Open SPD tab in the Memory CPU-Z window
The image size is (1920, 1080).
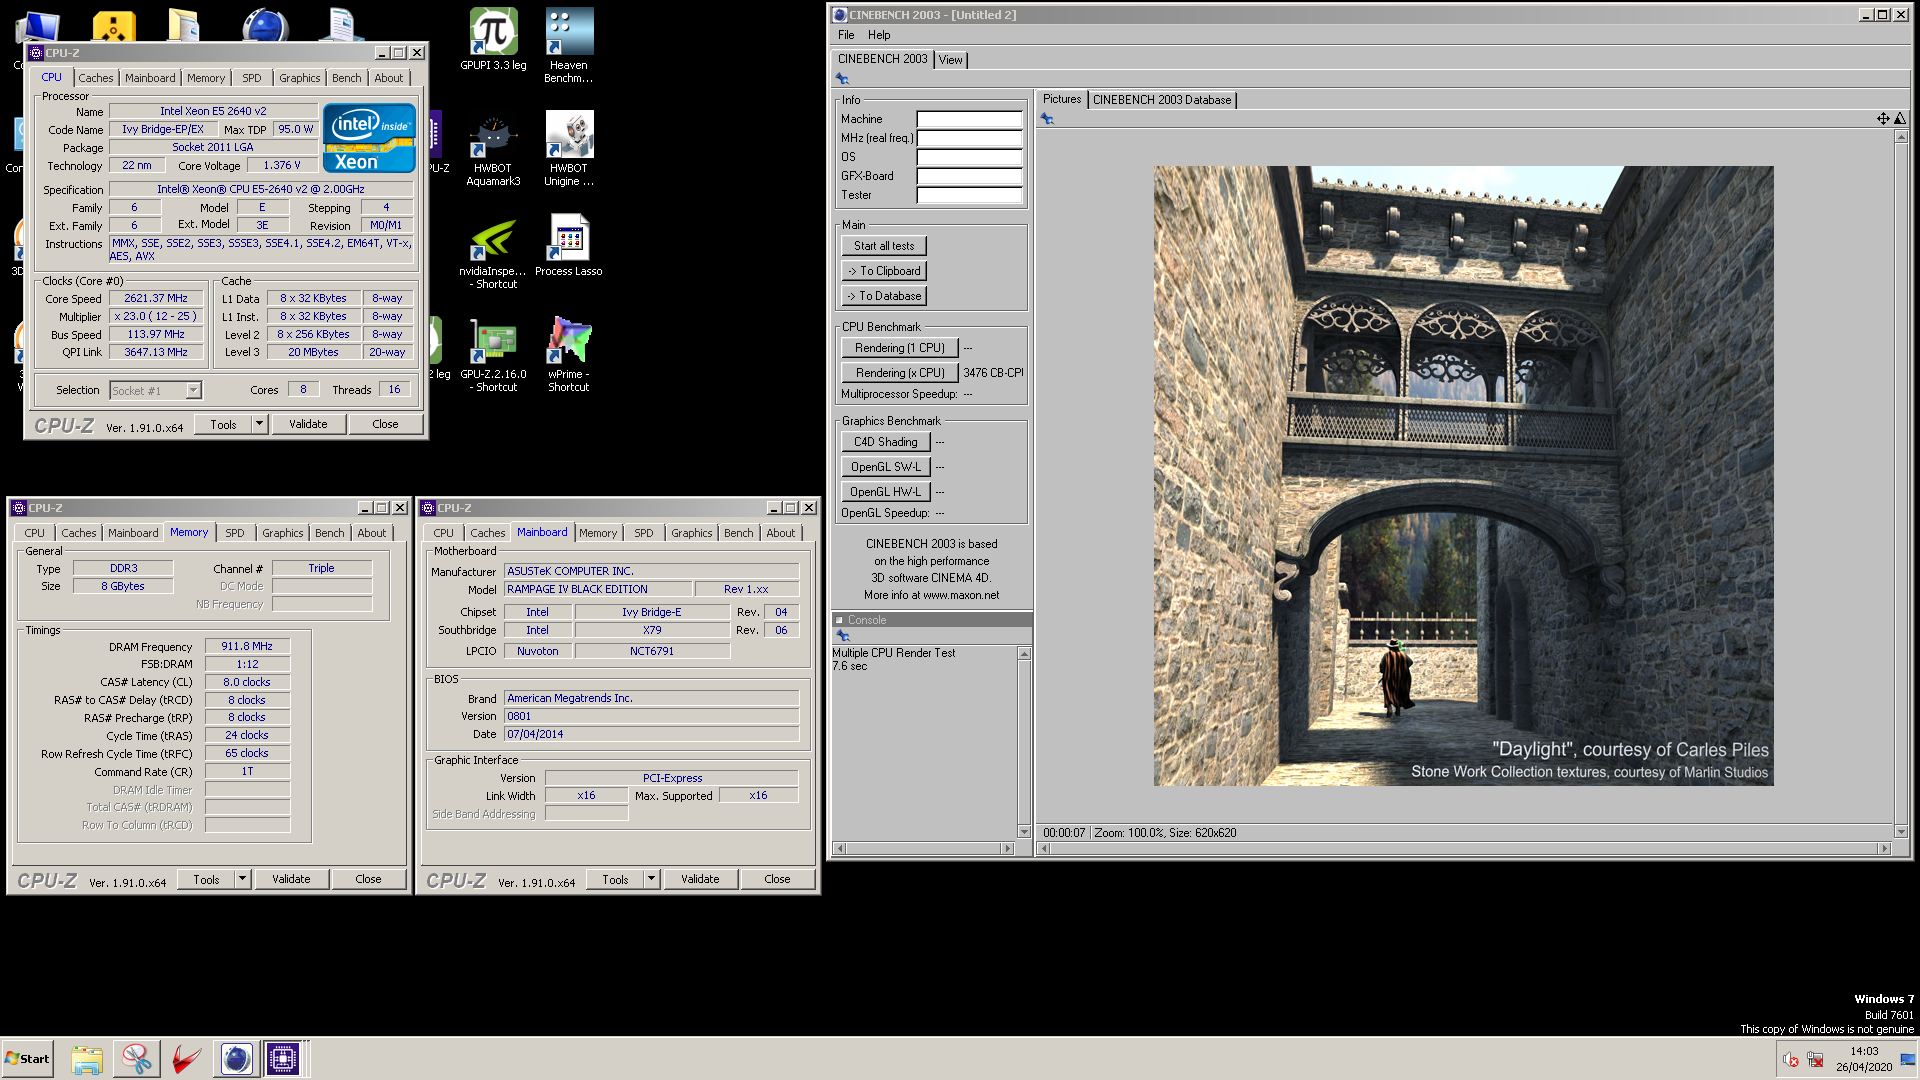click(235, 533)
